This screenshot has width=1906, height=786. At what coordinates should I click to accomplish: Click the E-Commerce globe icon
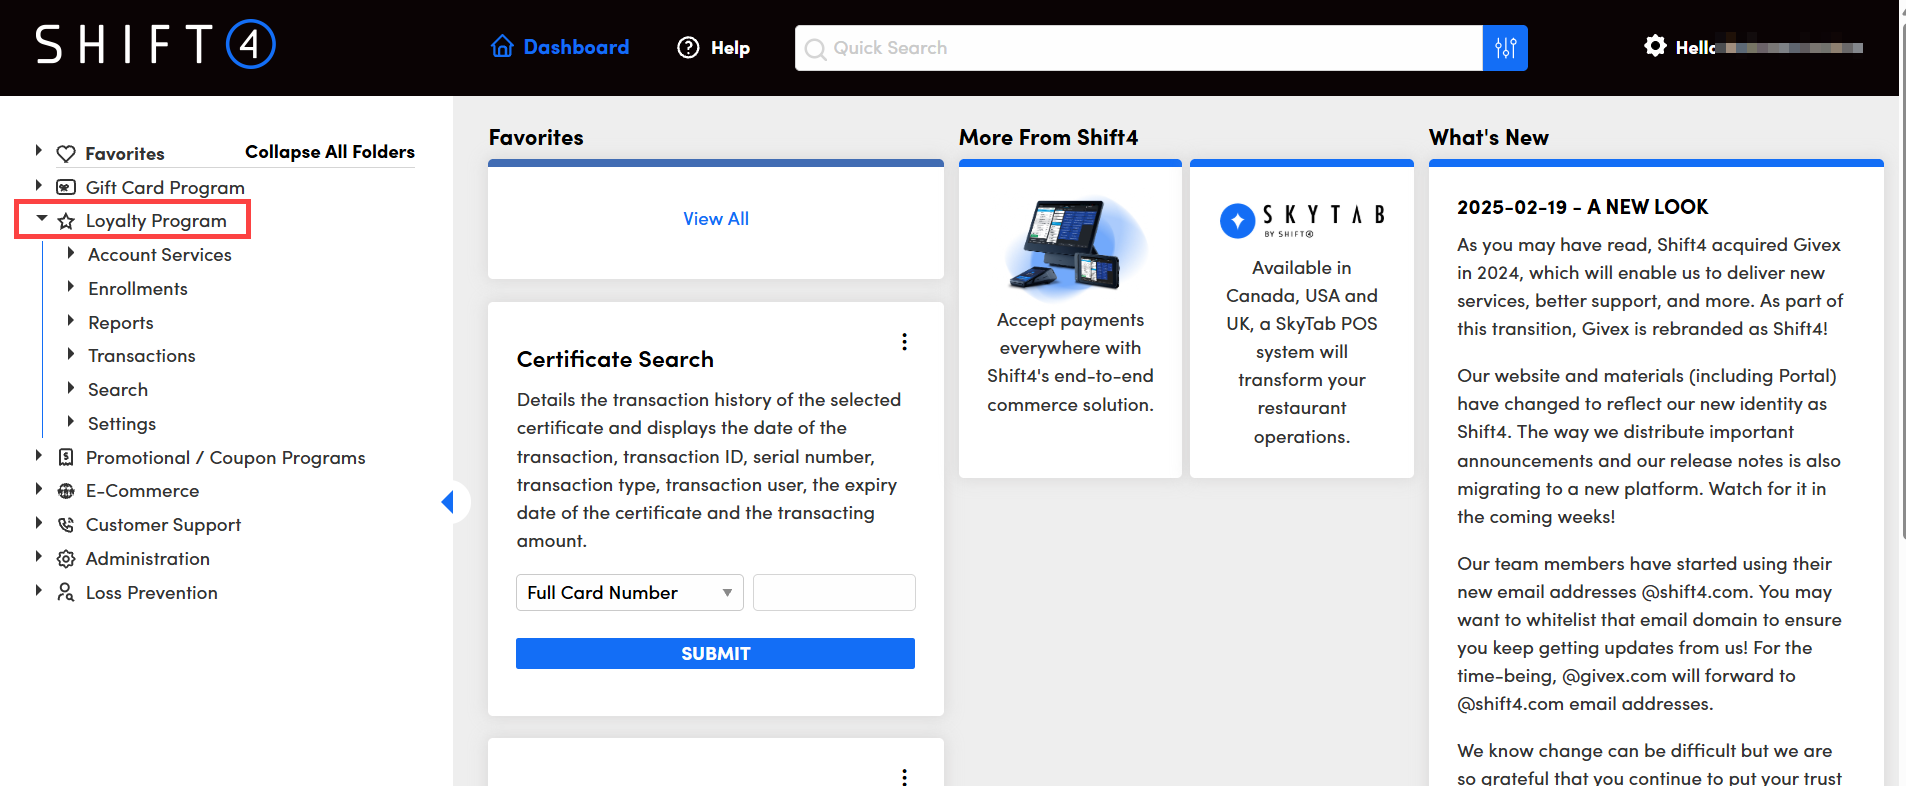point(66,491)
